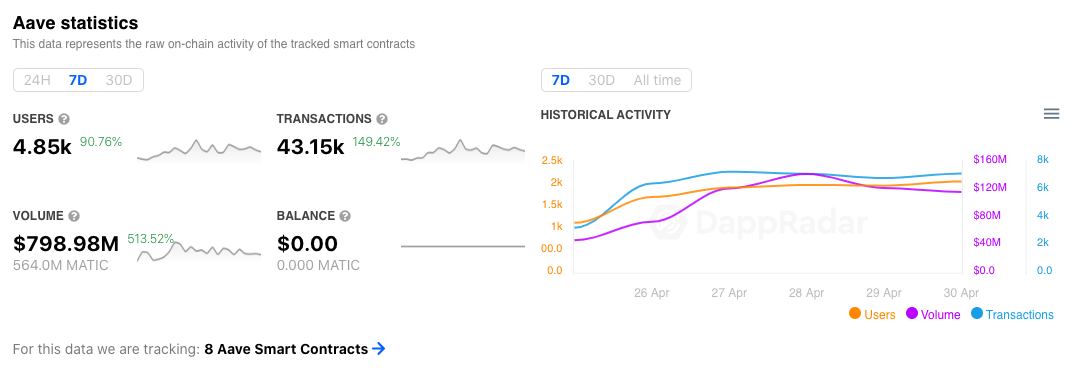This screenshot has height=372, width=1081.
Task: Click the blue arrow after Aave Smart Contracts
Action: click(x=378, y=349)
